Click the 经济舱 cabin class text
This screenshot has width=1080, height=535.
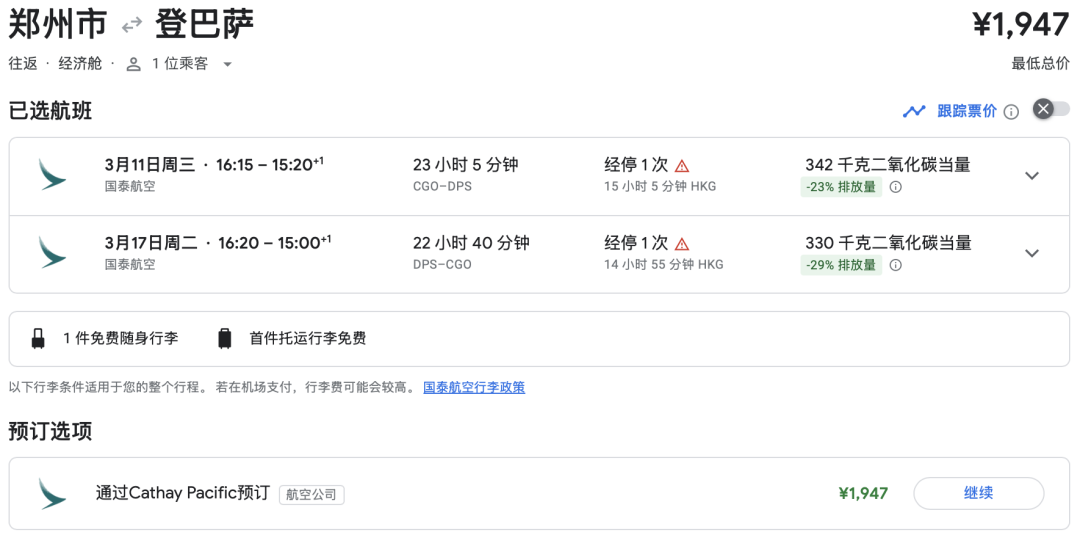click(x=80, y=64)
